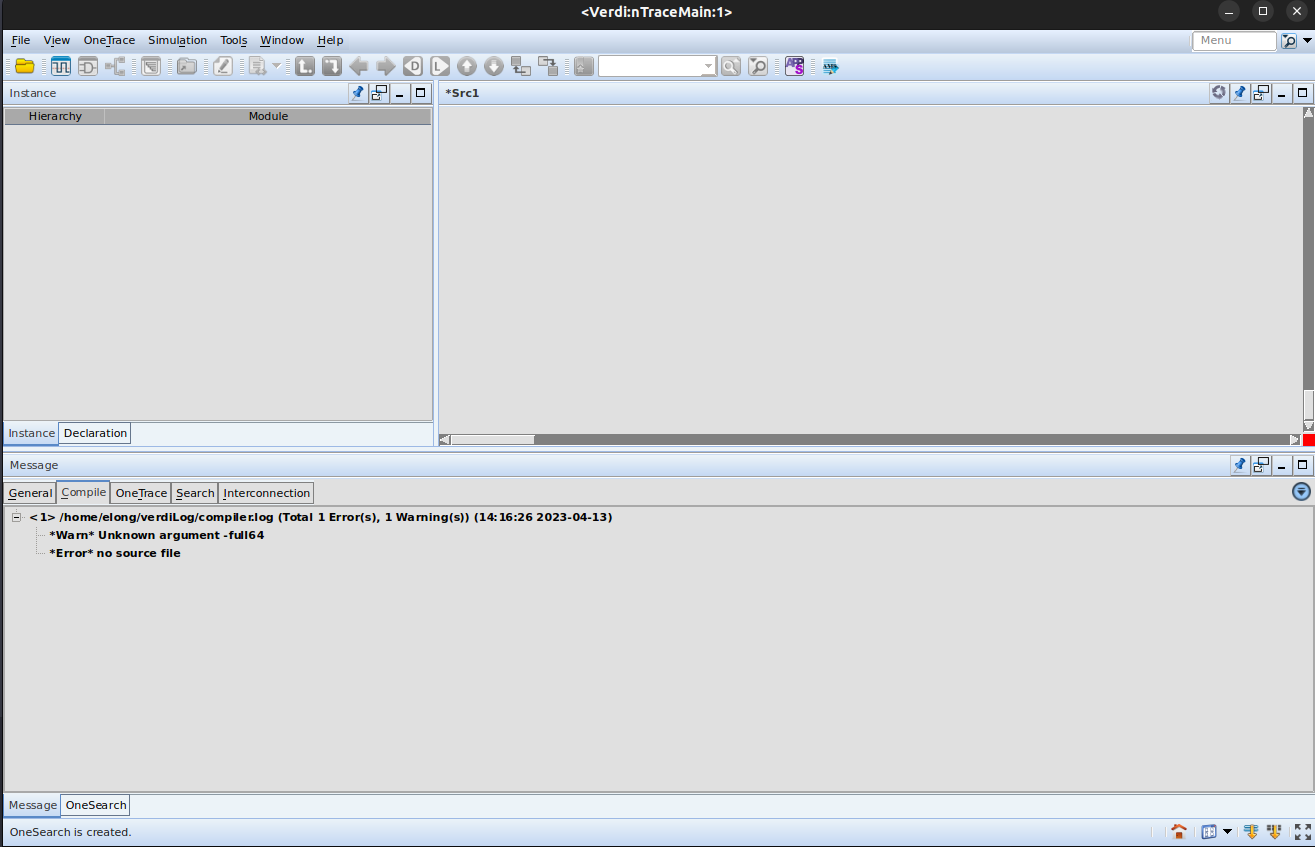Click the full-screen arrows icon in status bar
Screen dimensions: 1315x847
click(1302, 832)
